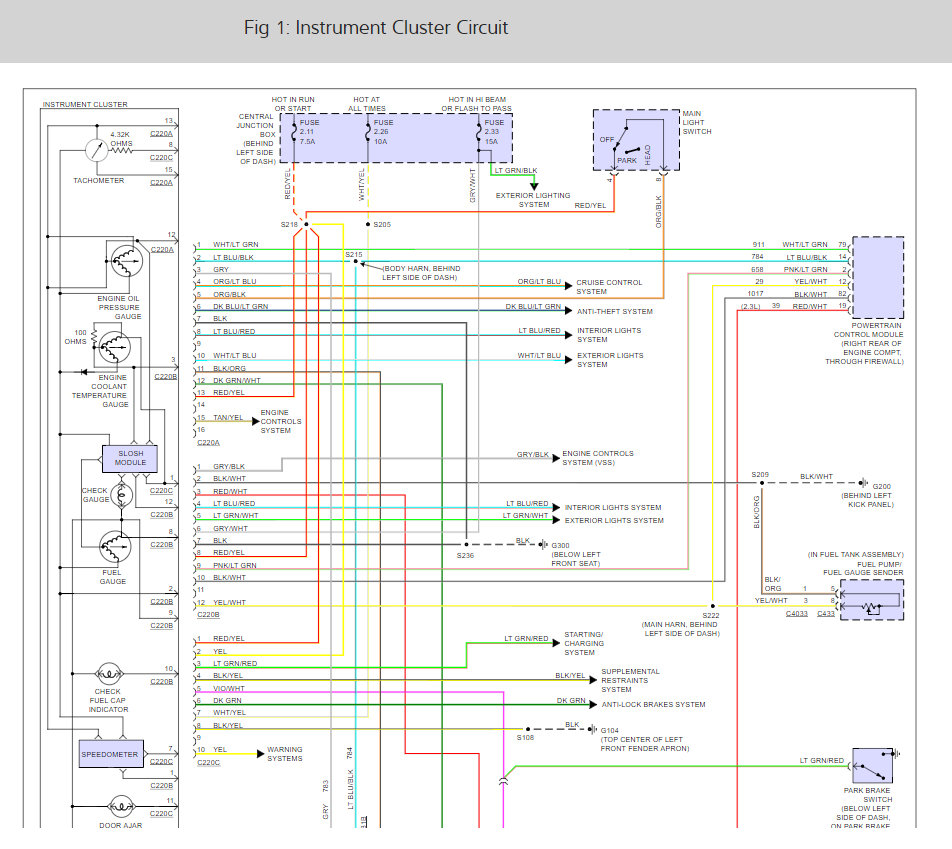Click 'EXTERIOR LIGHTING SYSTEM' label
952x849 pixels.
click(x=533, y=200)
